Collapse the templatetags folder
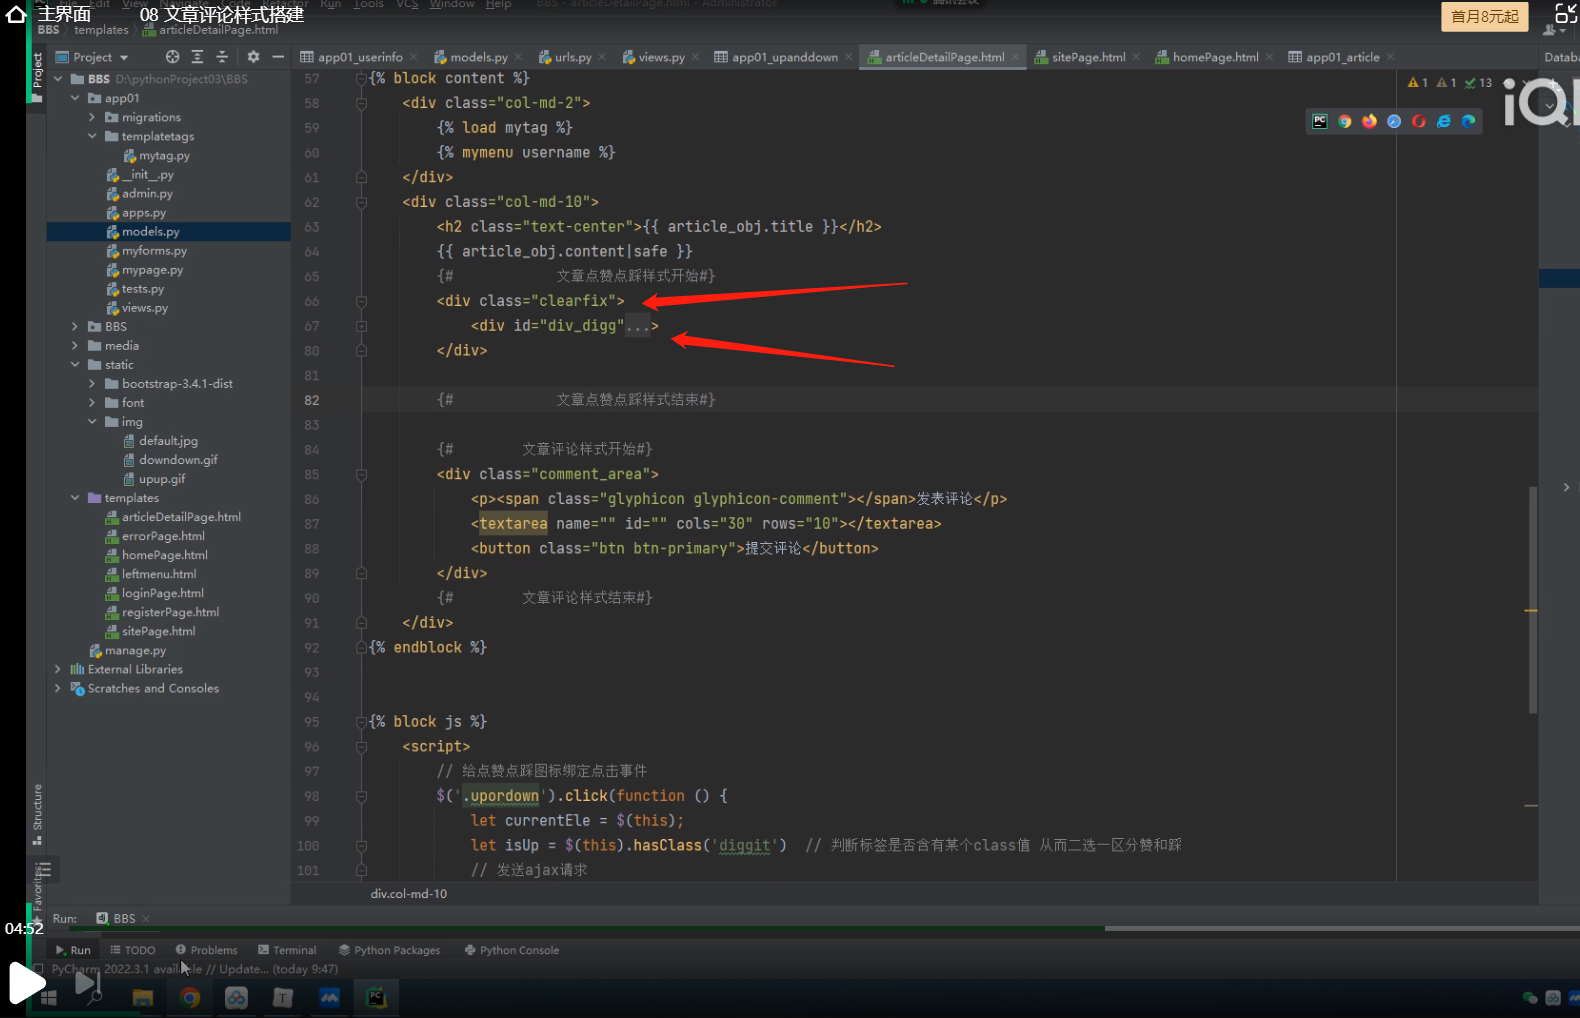Image resolution: width=1580 pixels, height=1018 pixels. 92,136
